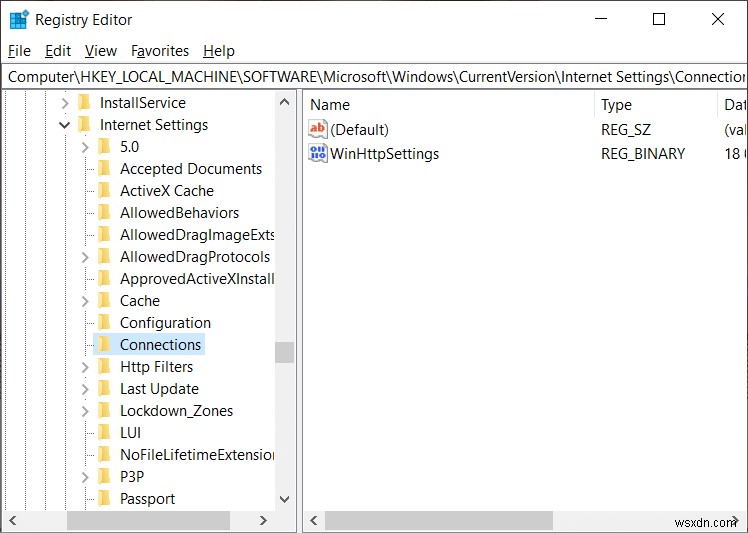Click the tree pane scroll down arrow
748x533 pixels.
(x=284, y=500)
